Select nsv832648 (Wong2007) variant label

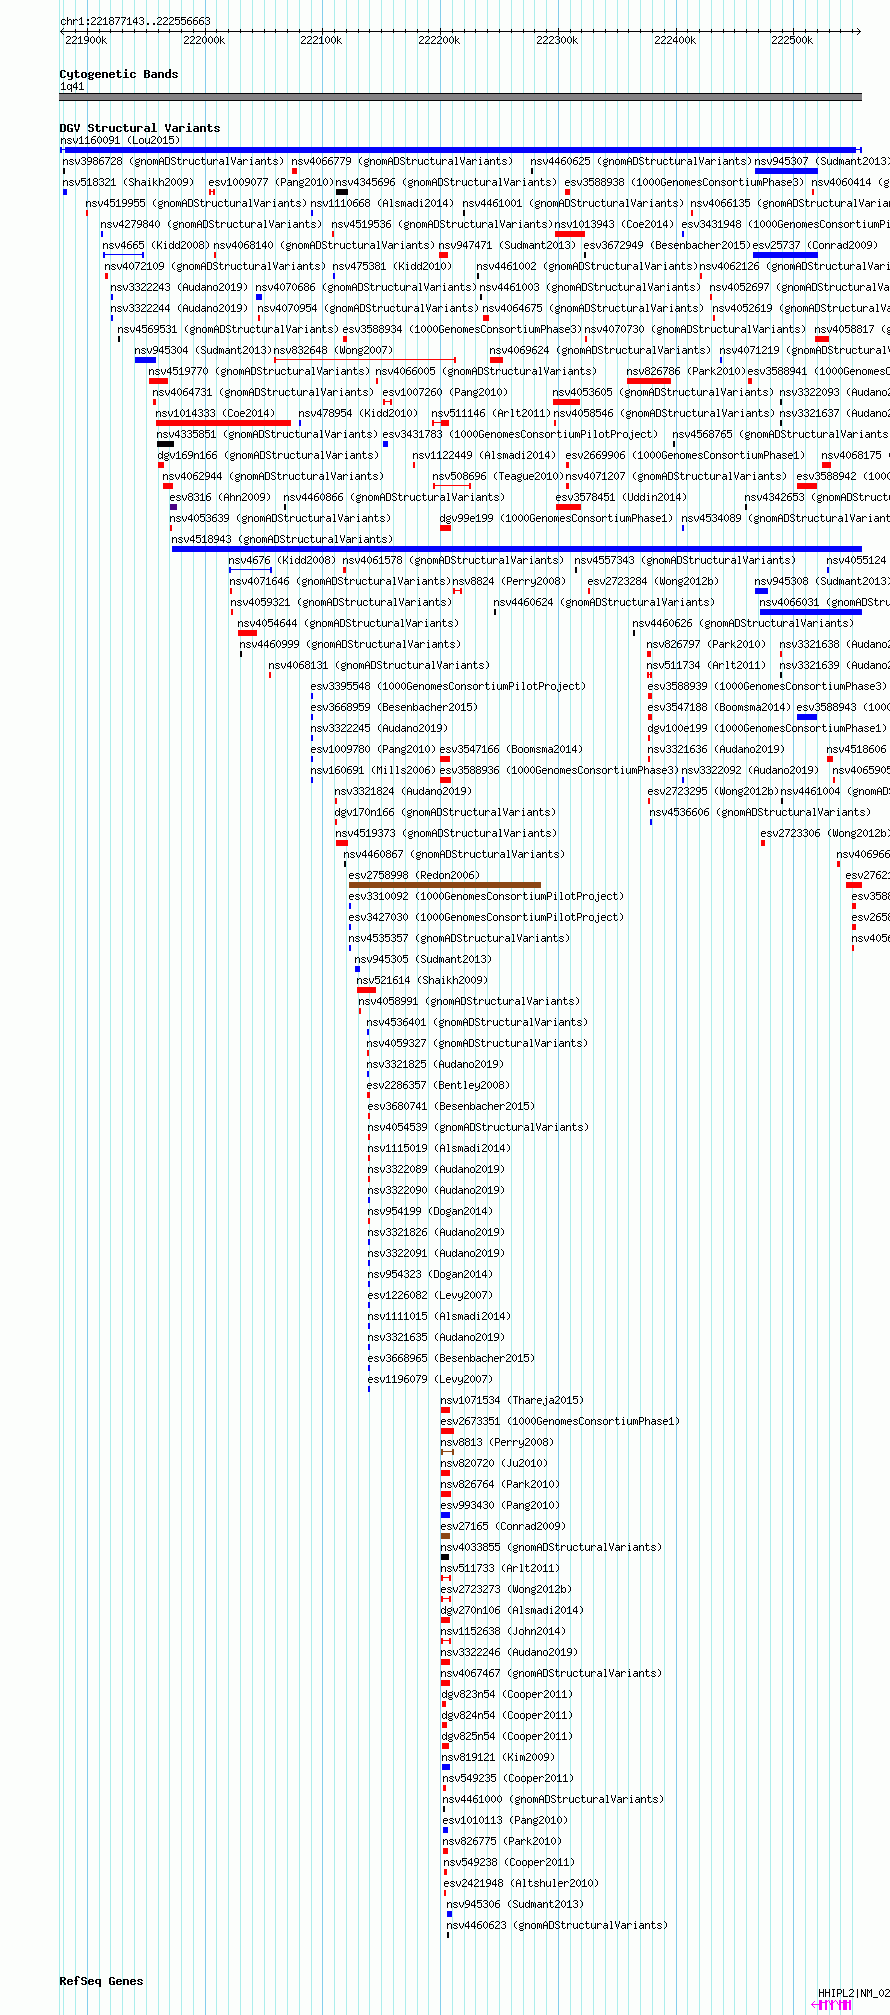[333, 350]
